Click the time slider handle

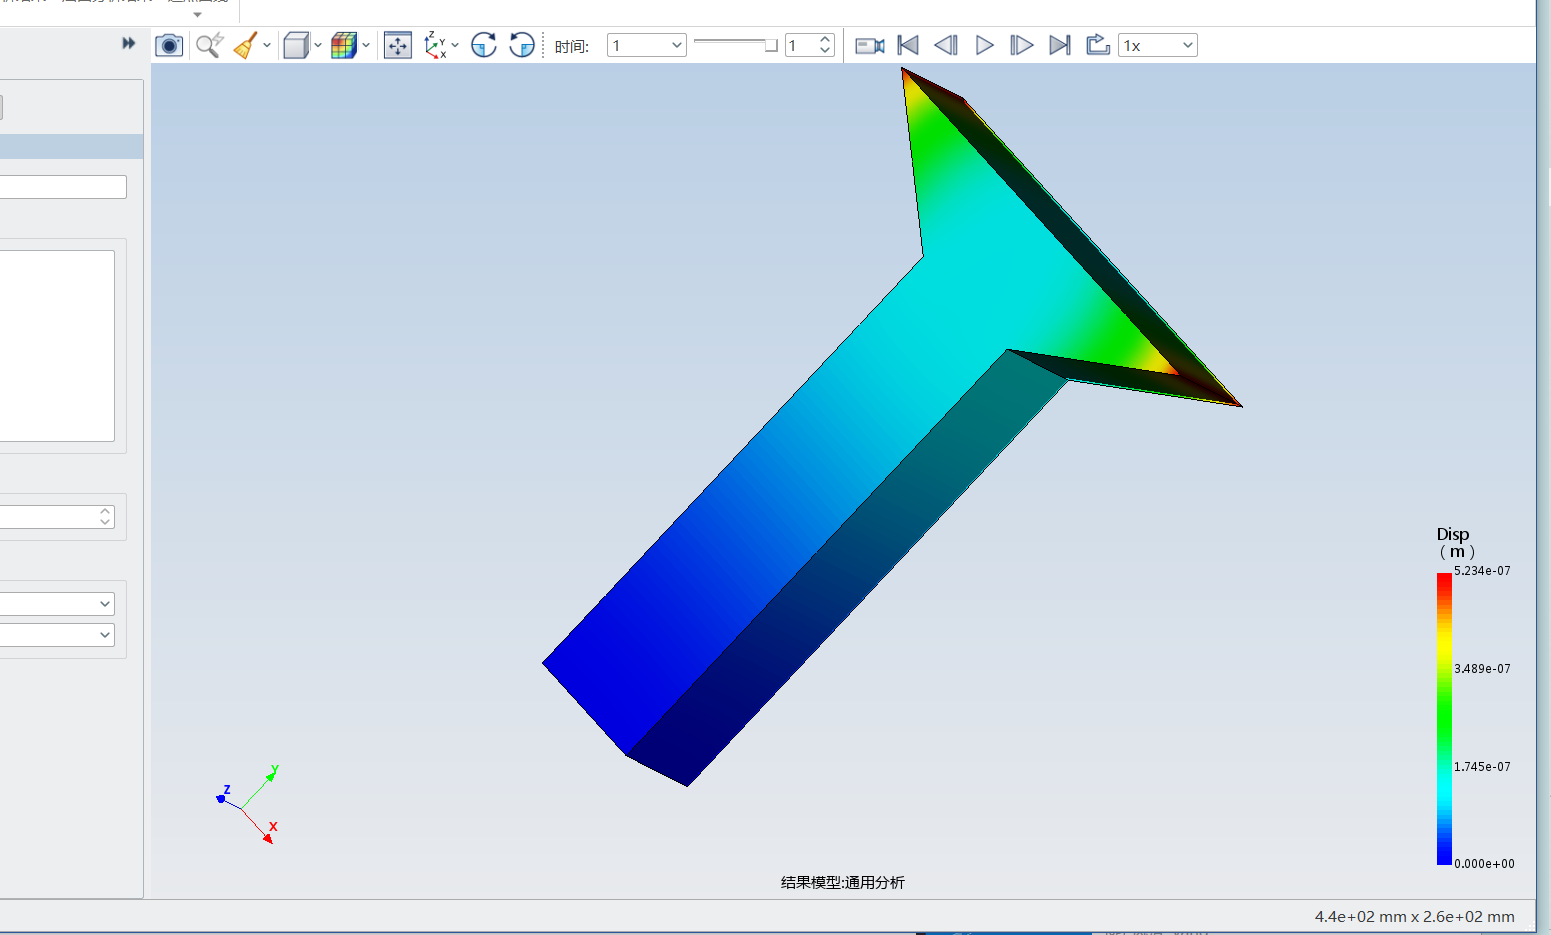click(771, 45)
